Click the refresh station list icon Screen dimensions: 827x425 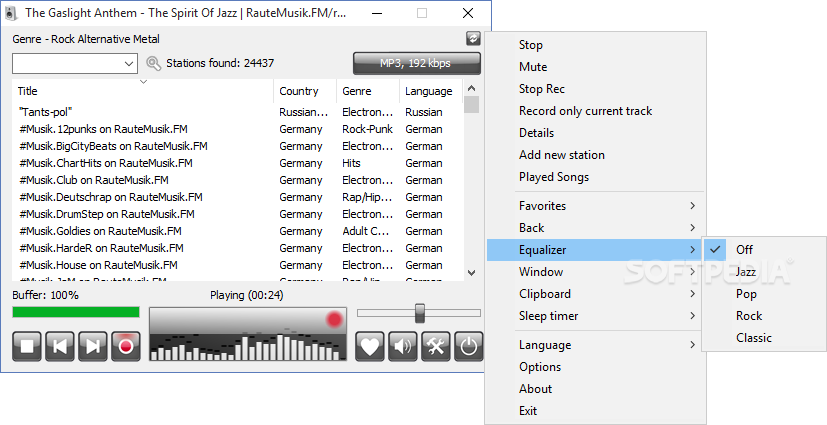pos(473,38)
